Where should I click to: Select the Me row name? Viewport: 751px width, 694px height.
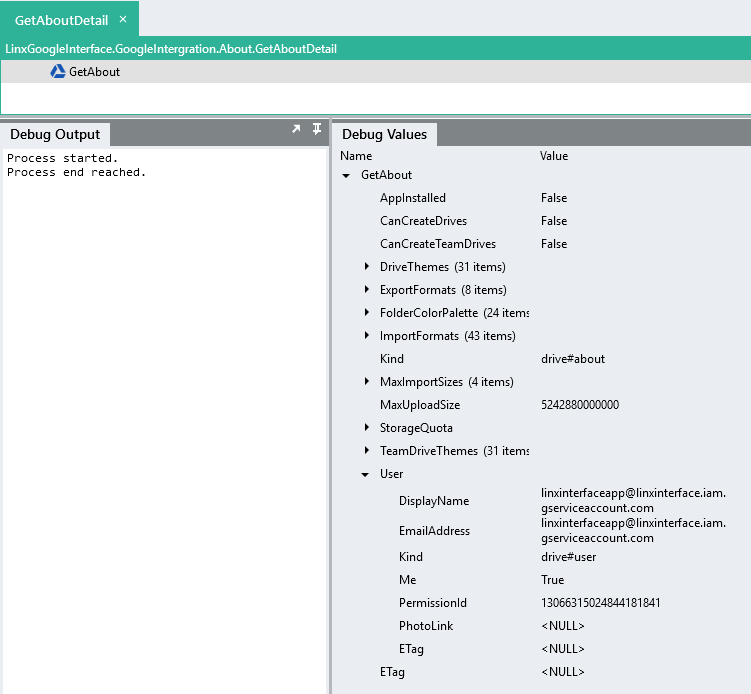click(408, 580)
